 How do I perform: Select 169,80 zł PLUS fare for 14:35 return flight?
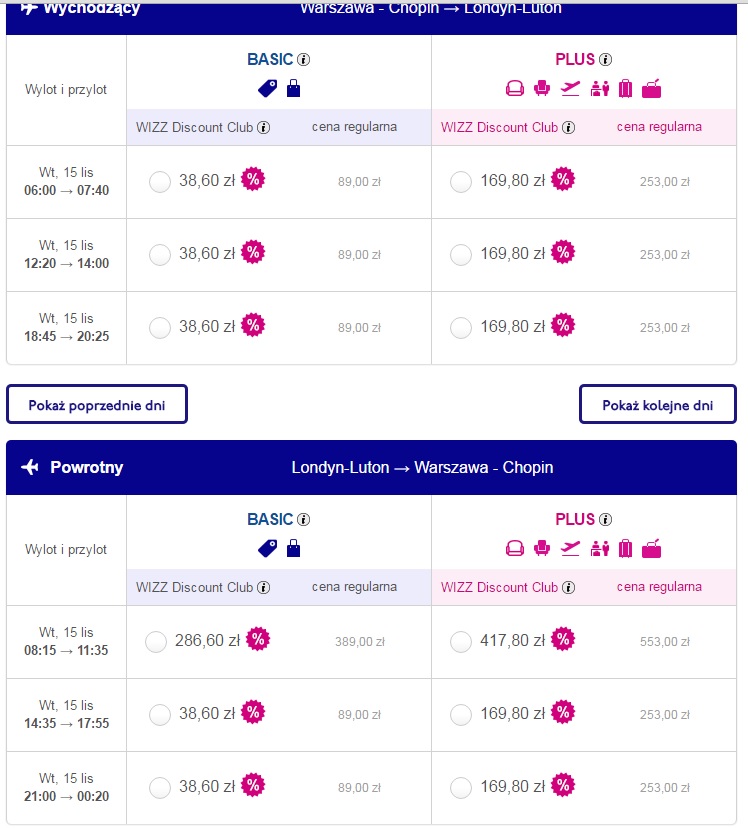click(461, 714)
